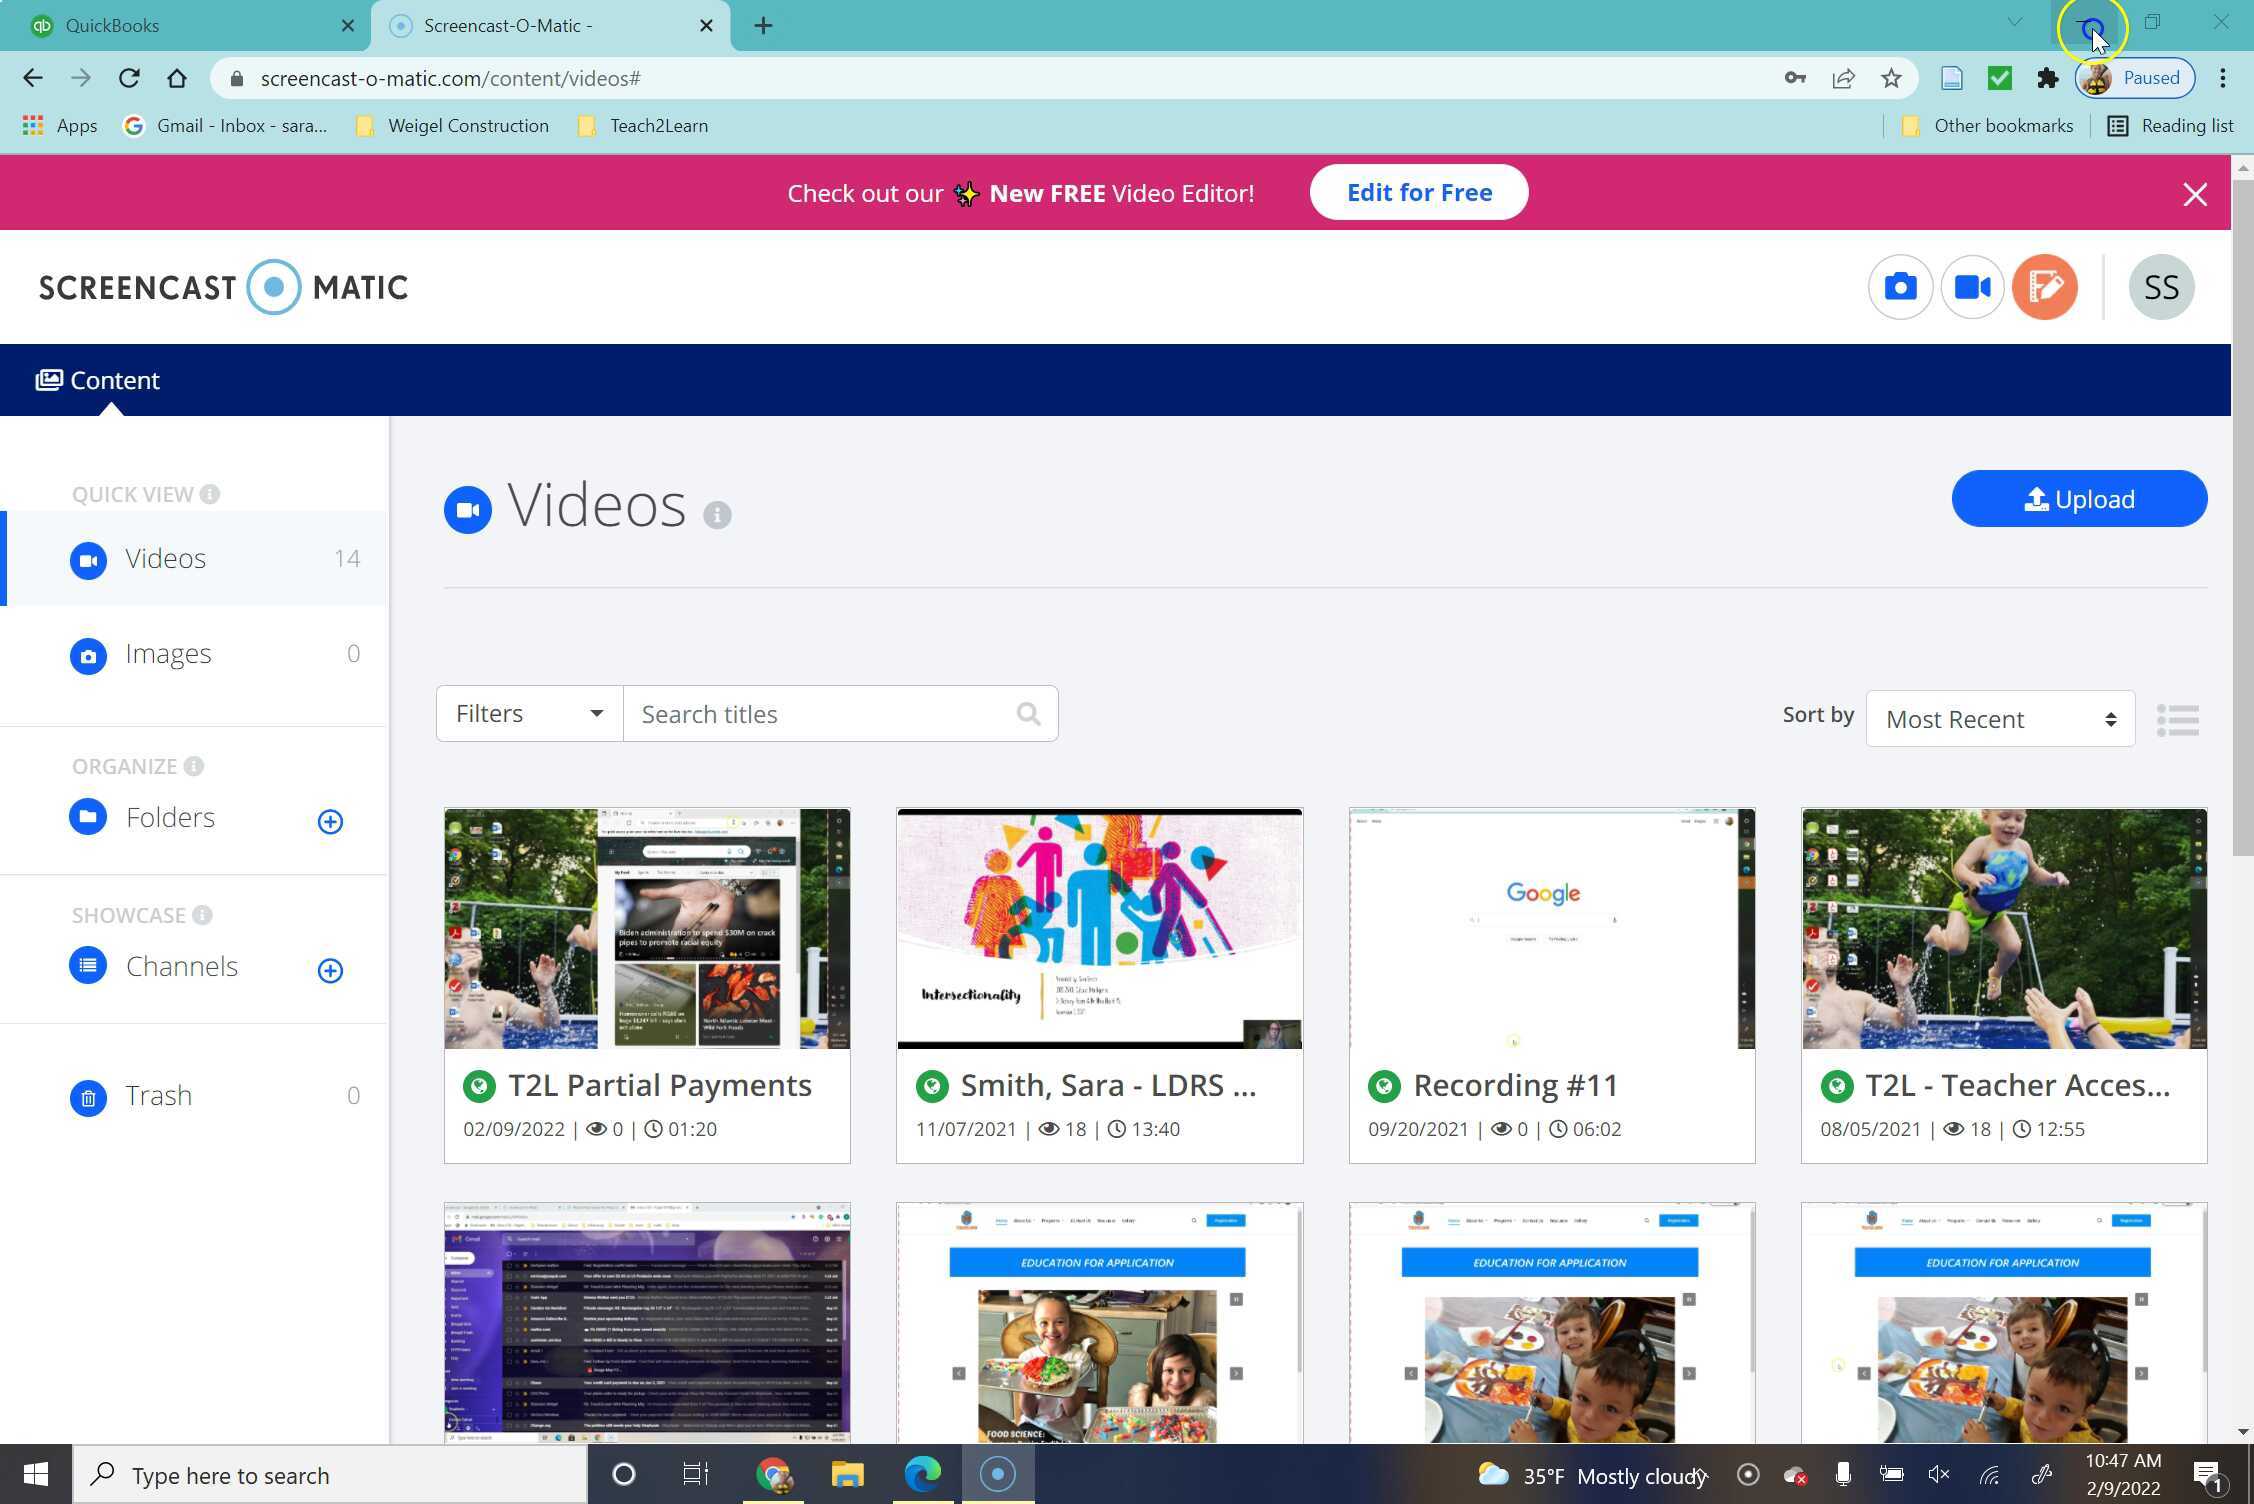Open the orange video editor icon
The image size is (2254, 1504).
[x=2044, y=288]
